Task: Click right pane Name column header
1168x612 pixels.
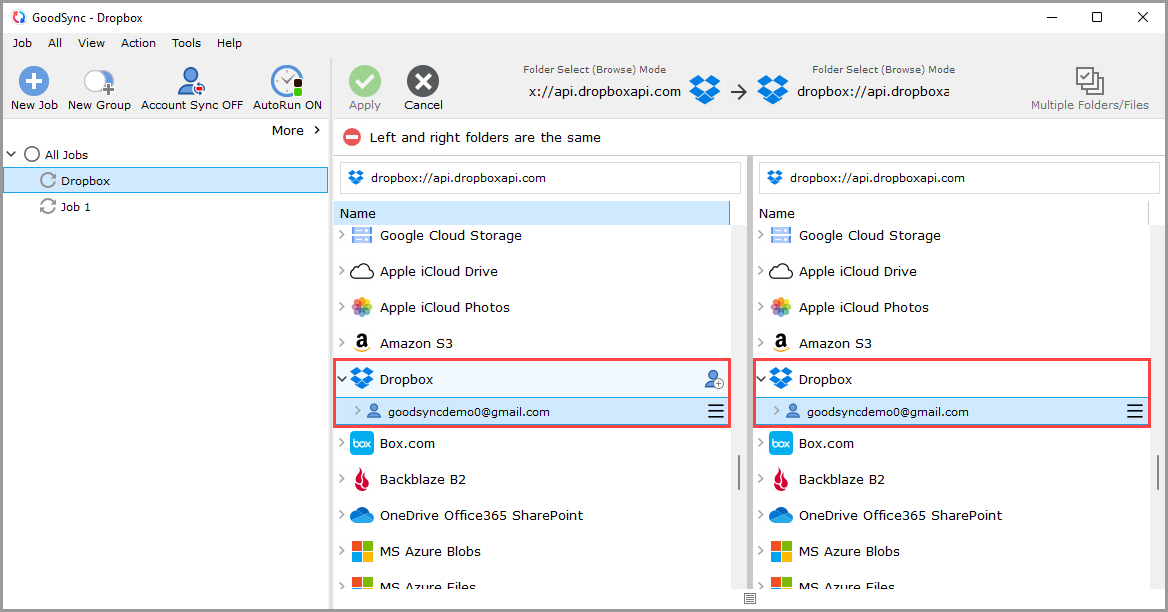Action: click(951, 213)
